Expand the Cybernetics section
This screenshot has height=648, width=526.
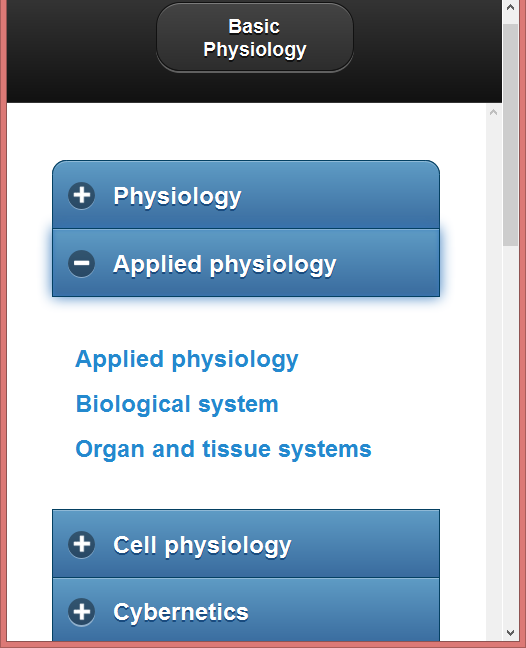pos(246,610)
